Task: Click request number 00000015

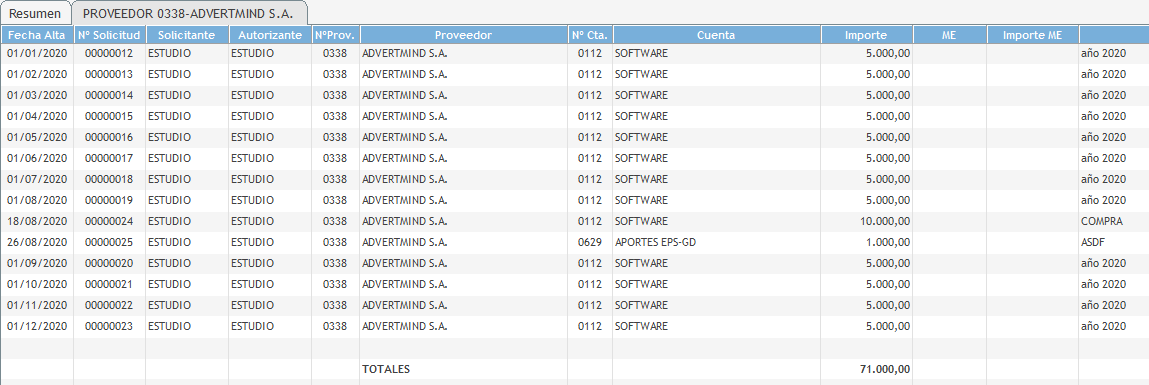Action: tap(109, 116)
